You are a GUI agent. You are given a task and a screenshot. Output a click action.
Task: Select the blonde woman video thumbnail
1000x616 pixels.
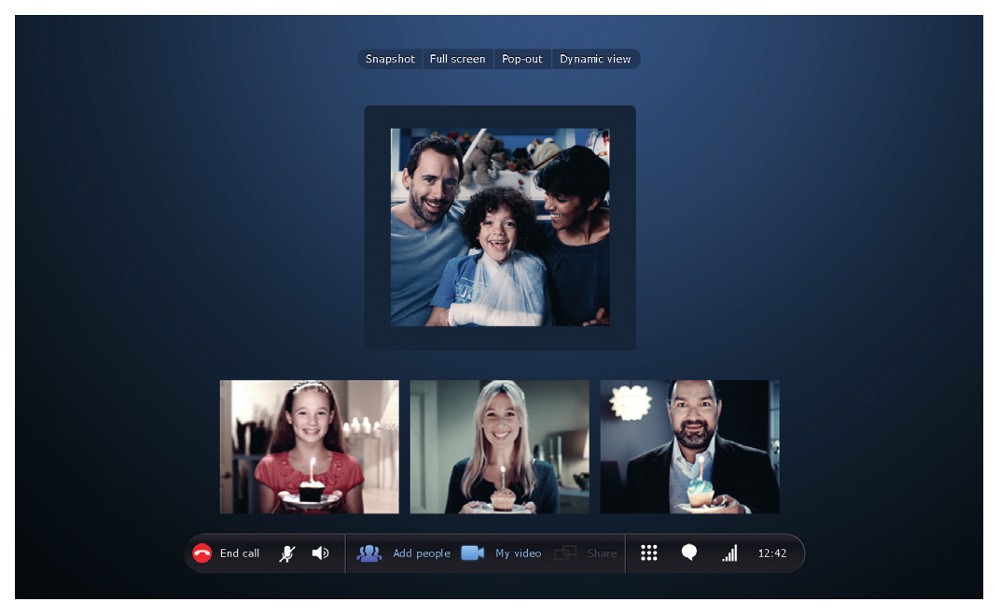click(499, 446)
